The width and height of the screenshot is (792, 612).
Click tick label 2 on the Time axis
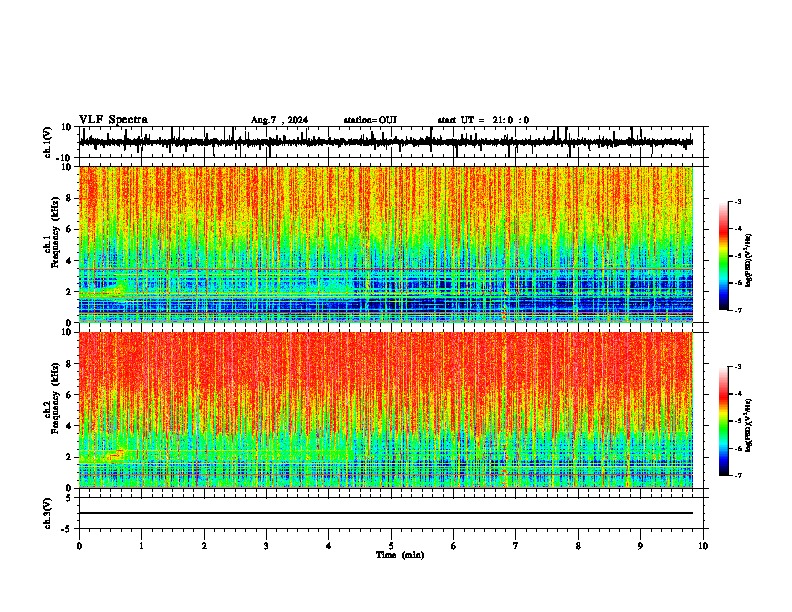click(x=204, y=546)
